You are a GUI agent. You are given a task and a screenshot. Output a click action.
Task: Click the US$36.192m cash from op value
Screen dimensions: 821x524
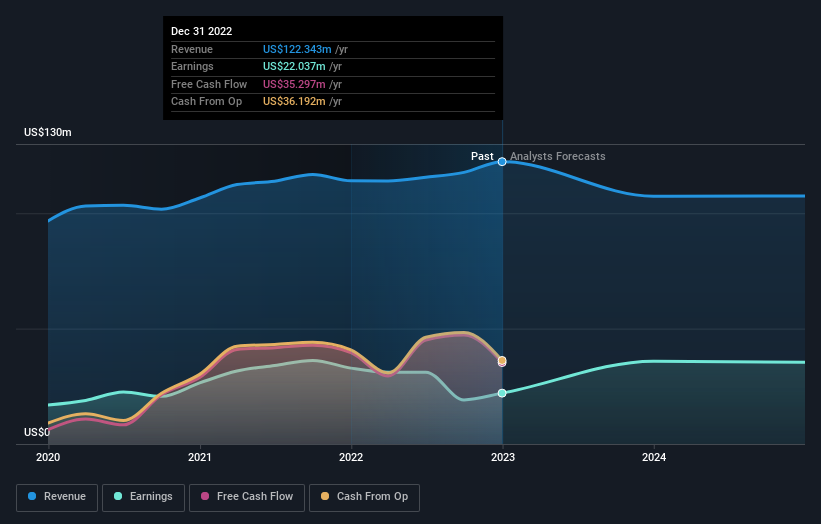point(294,102)
